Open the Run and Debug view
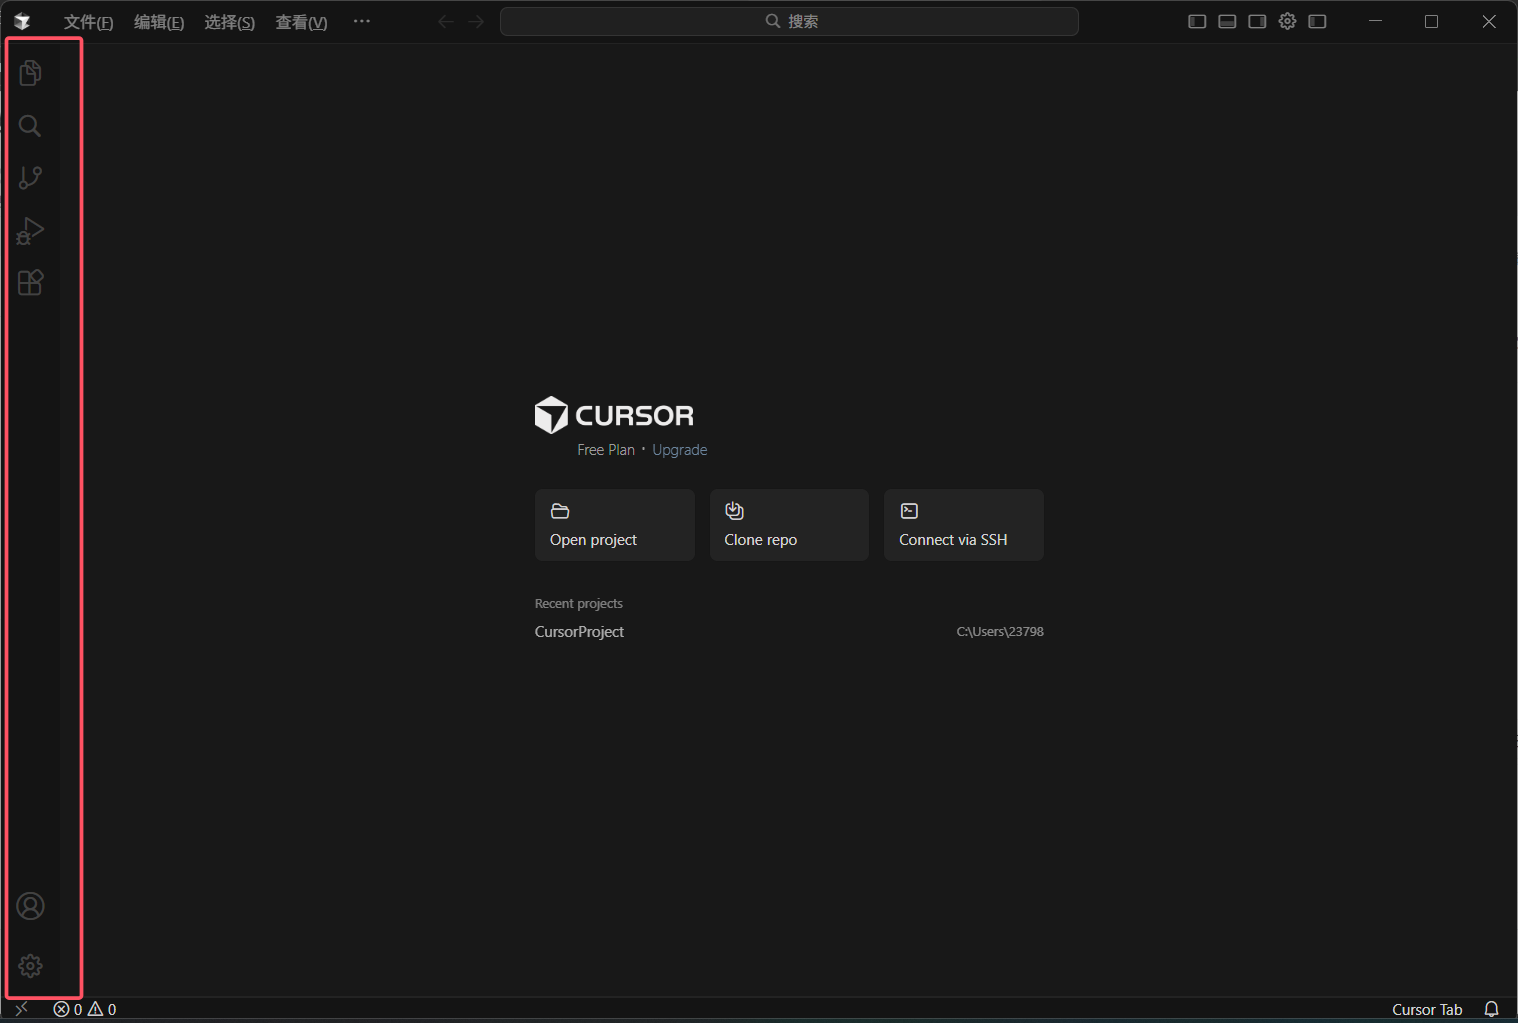Image resolution: width=1518 pixels, height=1023 pixels. click(30, 230)
